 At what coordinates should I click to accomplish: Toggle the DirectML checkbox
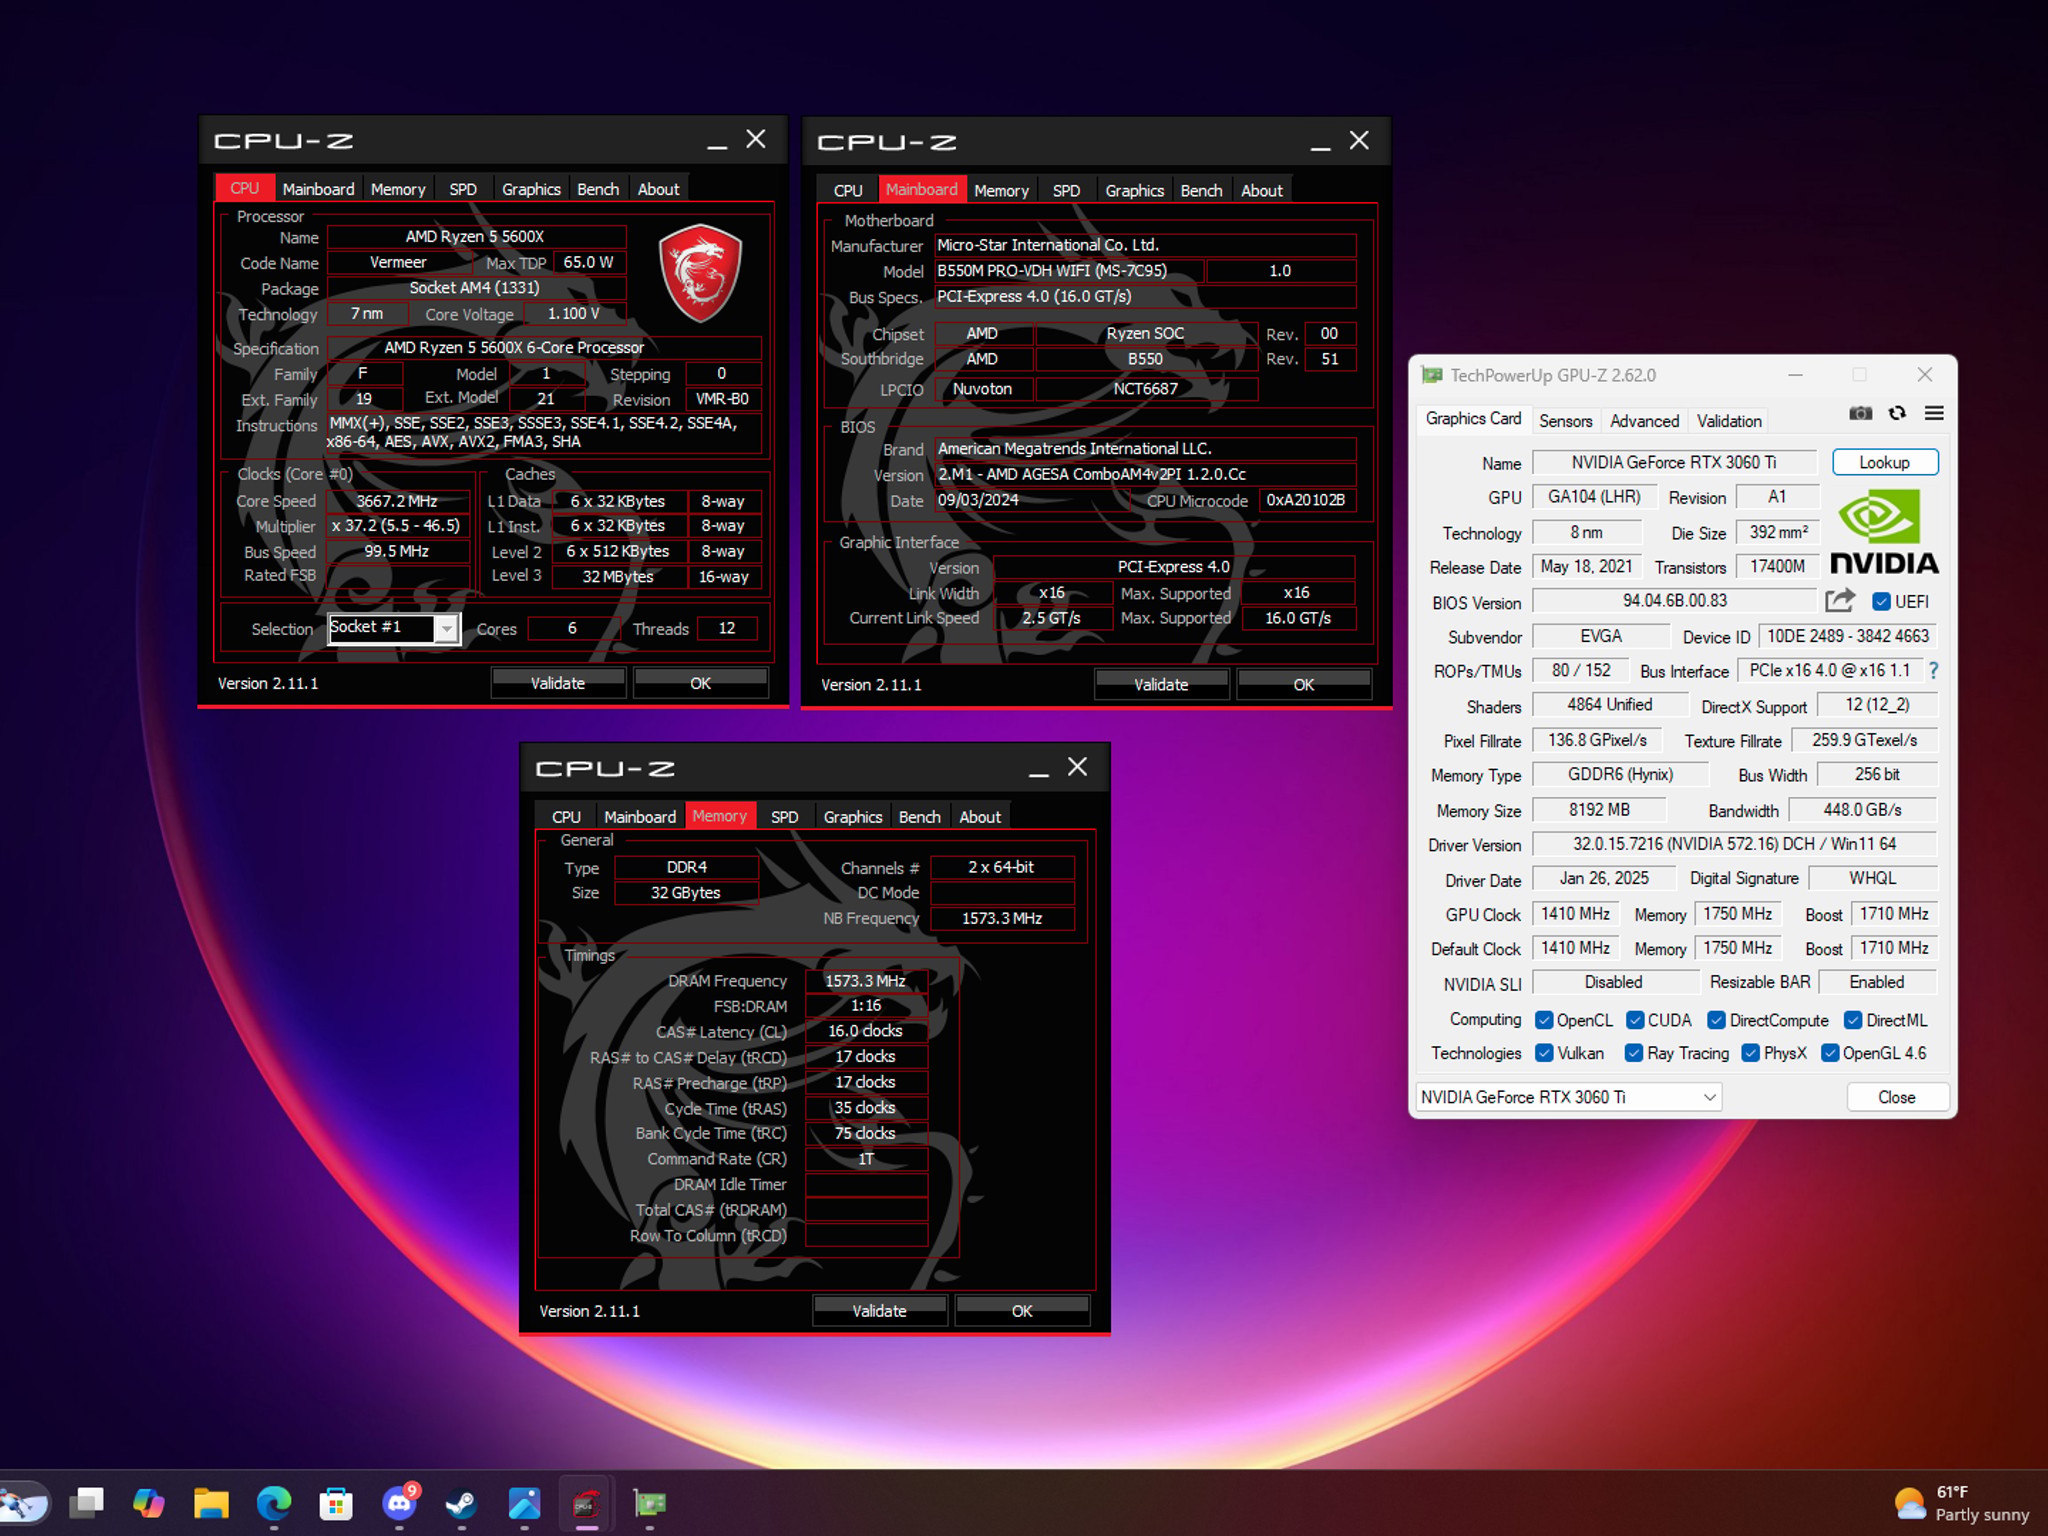[1853, 1020]
